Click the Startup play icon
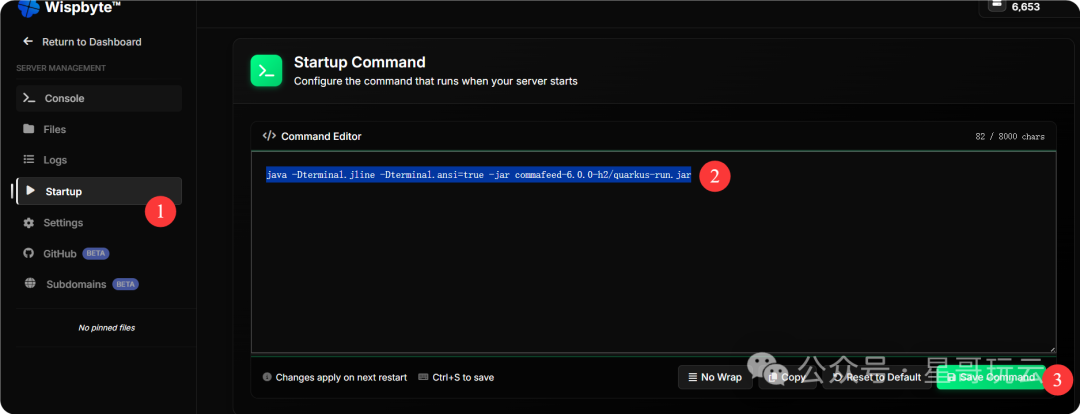Screen dimensions: 1080x414 [30, 191]
